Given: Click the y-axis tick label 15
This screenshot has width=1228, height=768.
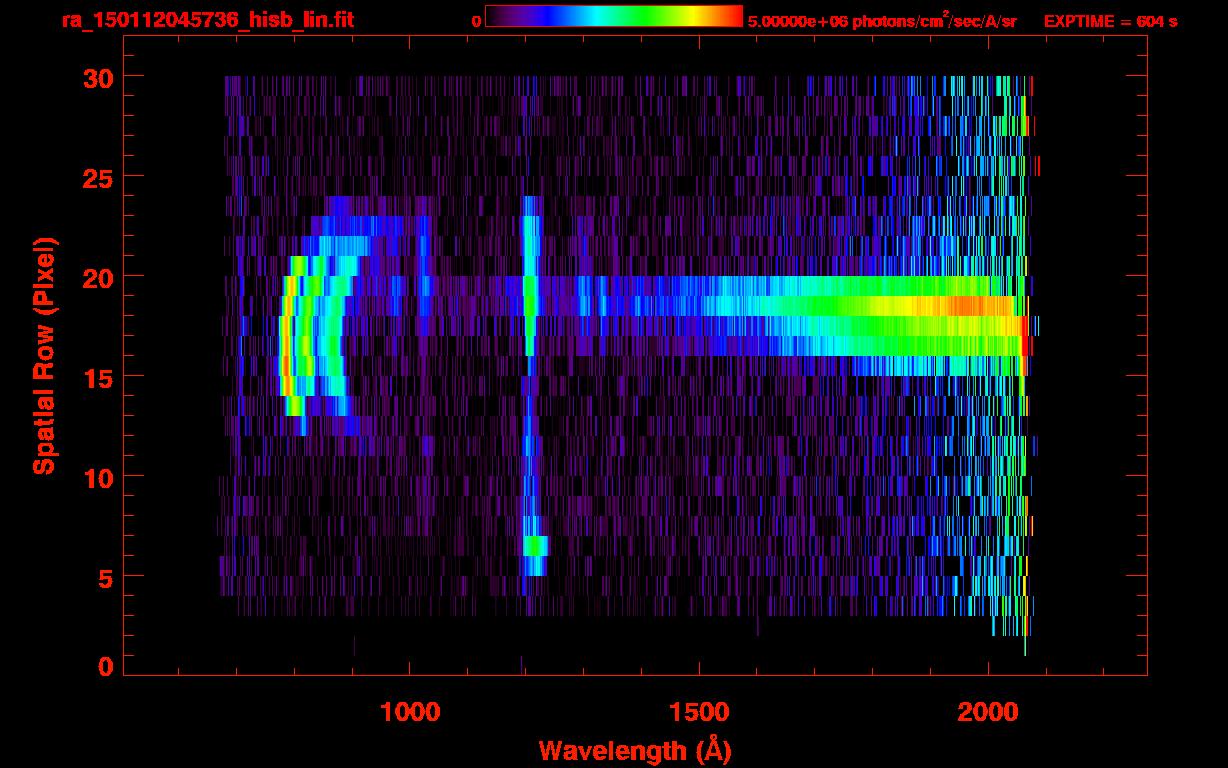Looking at the screenshot, I should (x=98, y=377).
